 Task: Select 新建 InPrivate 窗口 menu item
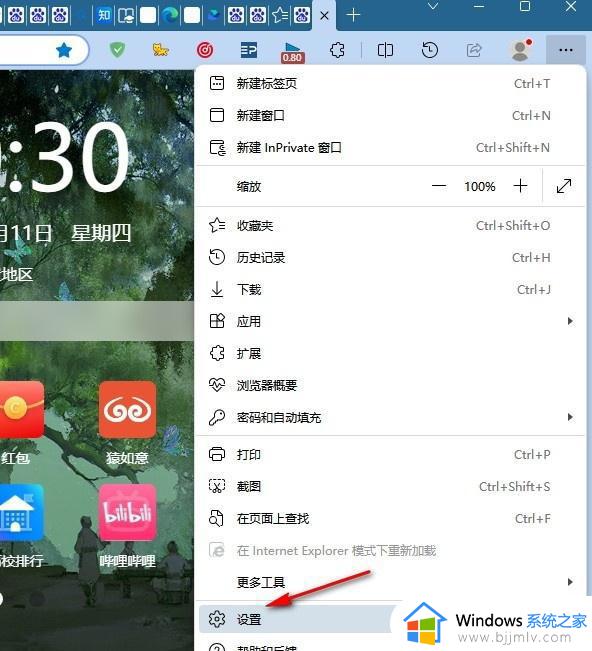pos(390,147)
